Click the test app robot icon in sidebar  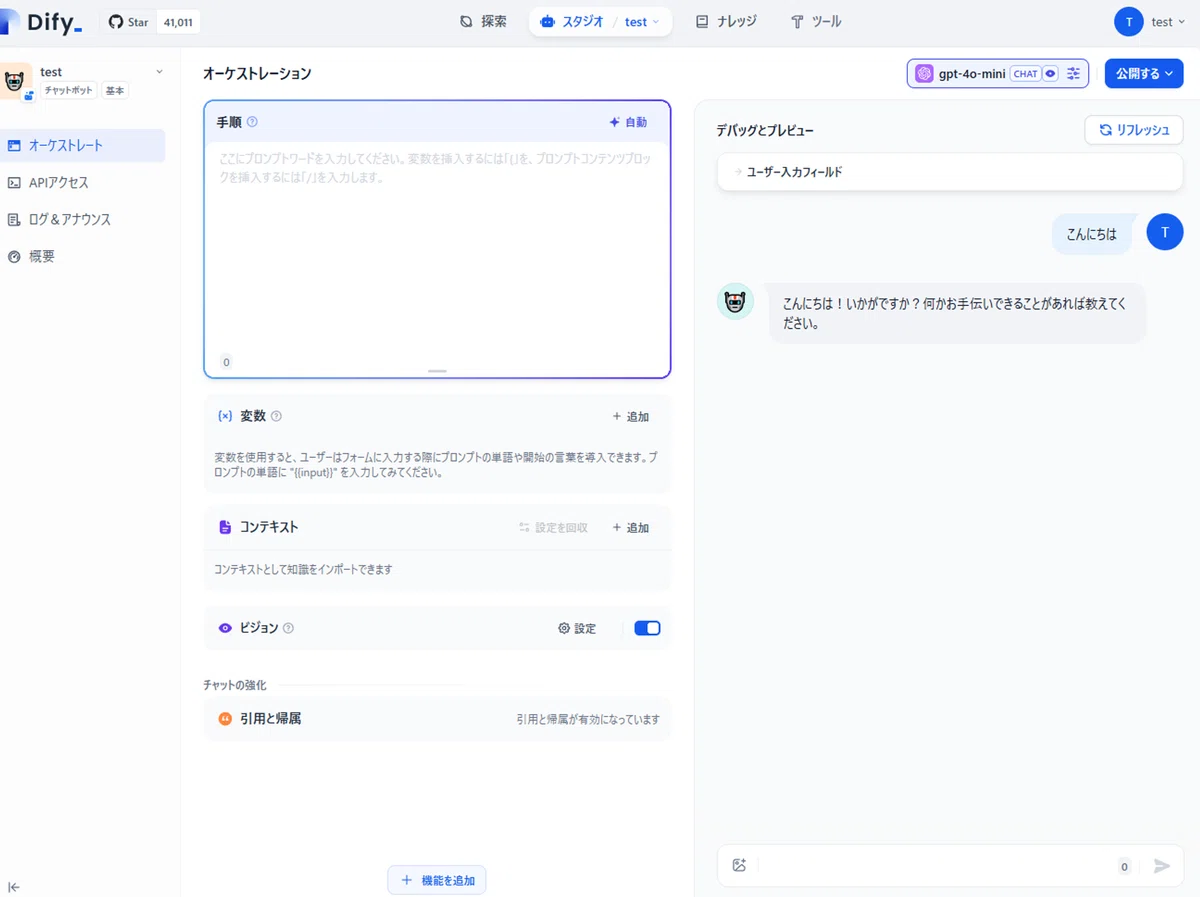click(x=15, y=82)
